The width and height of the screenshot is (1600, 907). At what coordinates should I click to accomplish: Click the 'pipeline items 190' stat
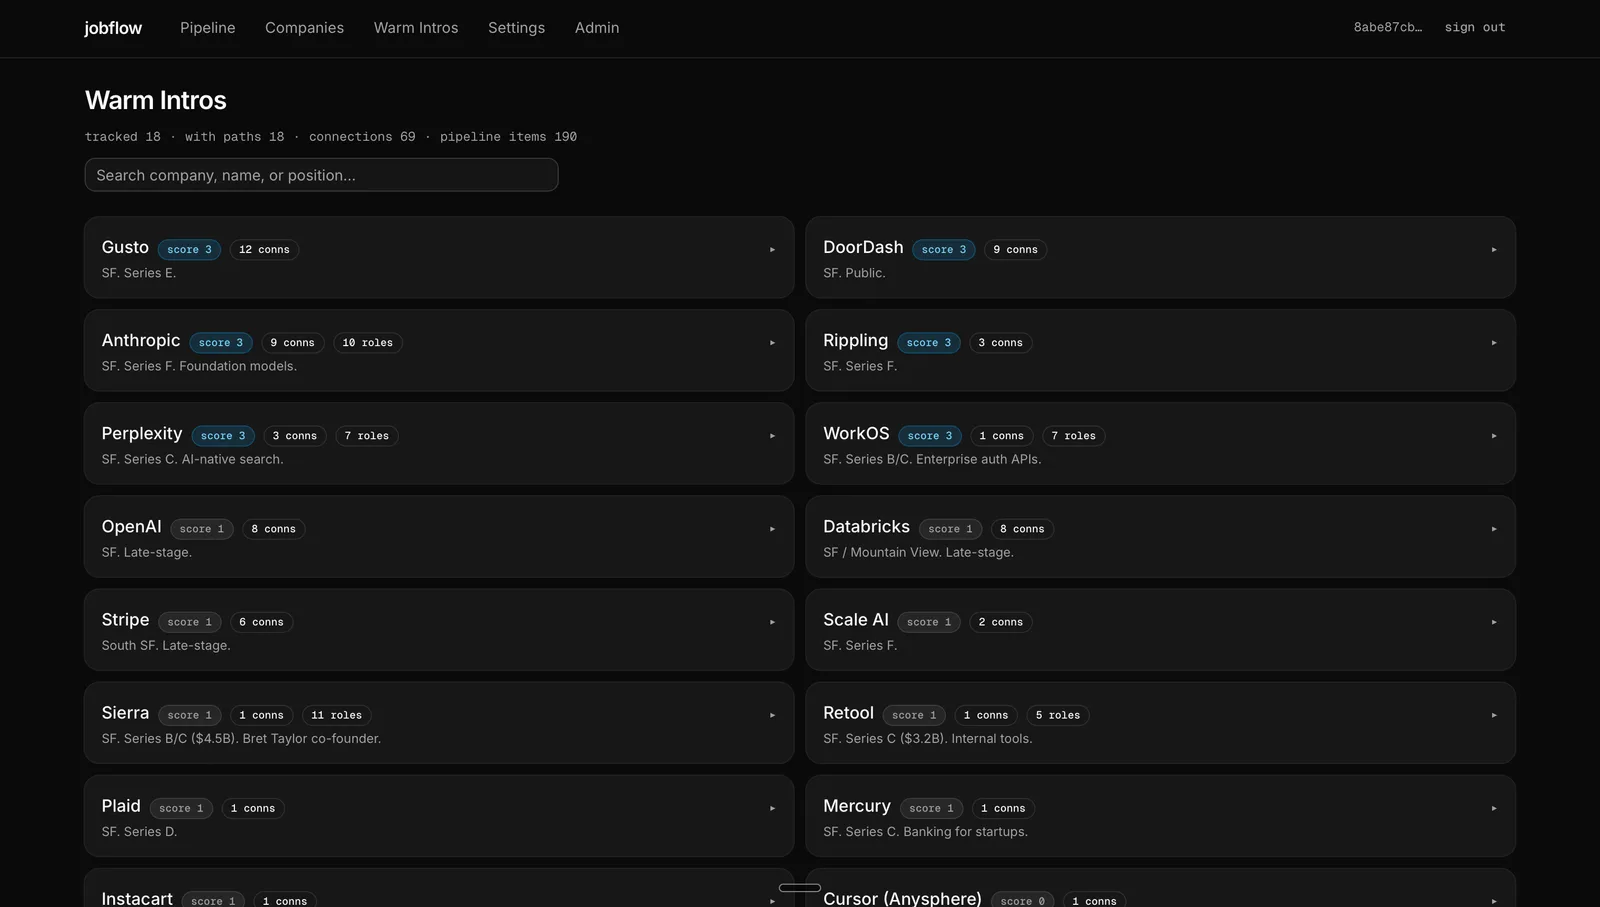[508, 137]
